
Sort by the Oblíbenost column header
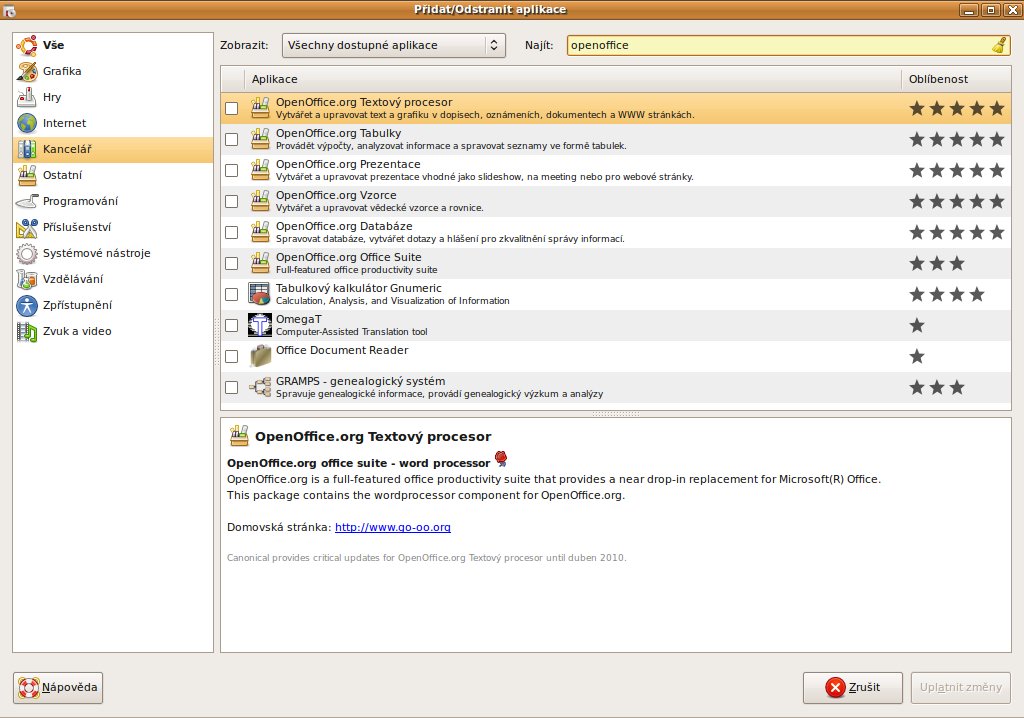pyautogui.click(x=956, y=79)
